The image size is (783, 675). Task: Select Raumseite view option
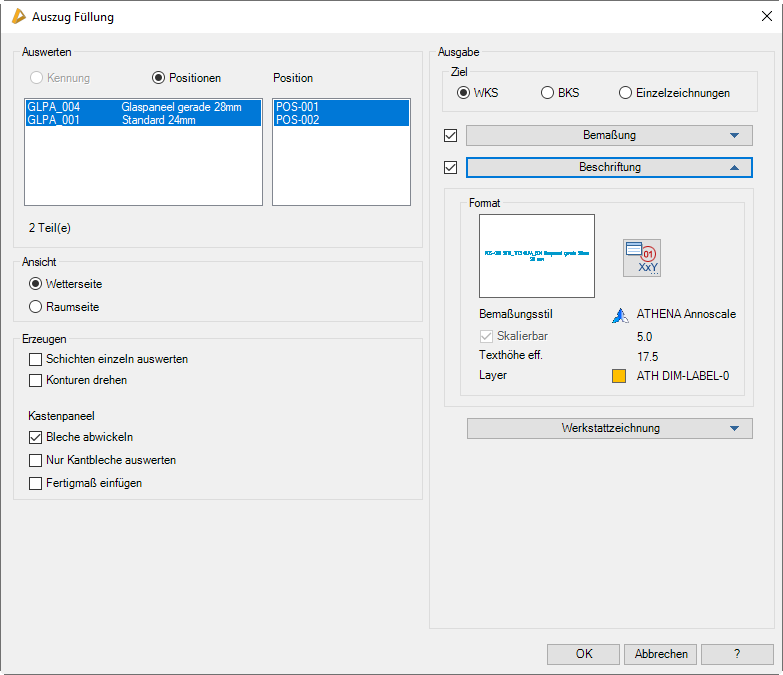click(36, 307)
